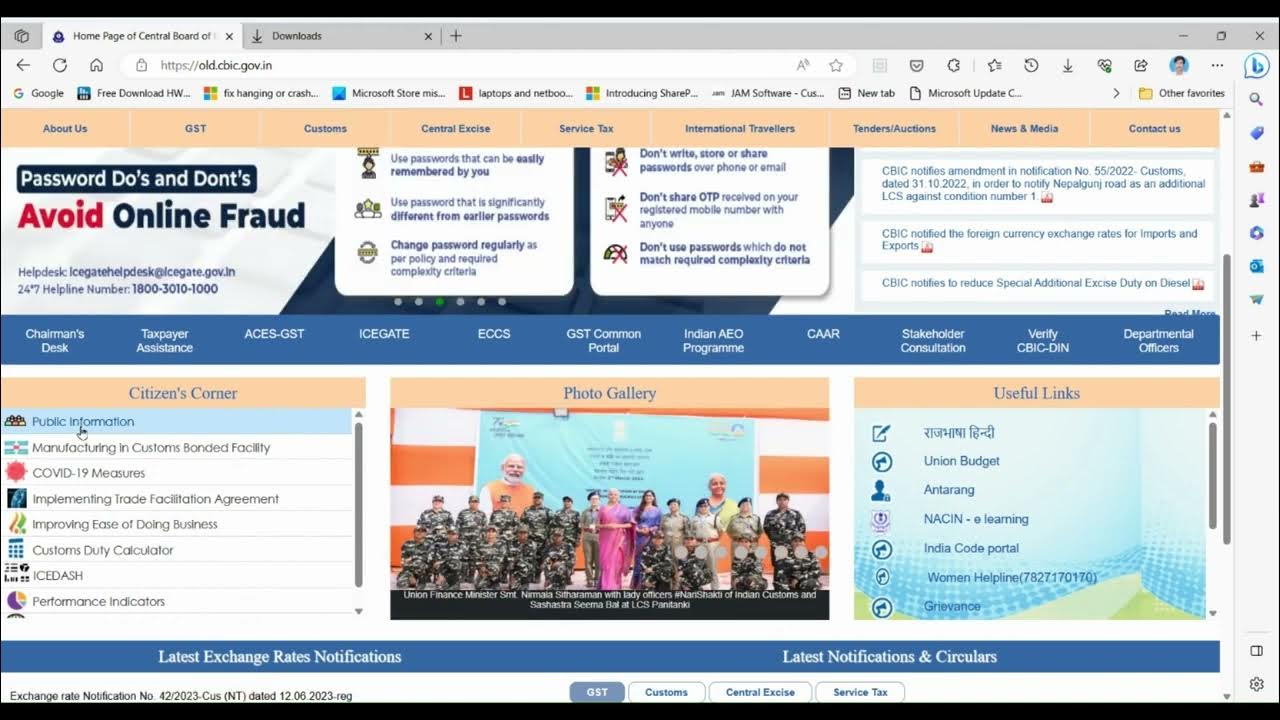Open browser history icon

coord(1031,65)
